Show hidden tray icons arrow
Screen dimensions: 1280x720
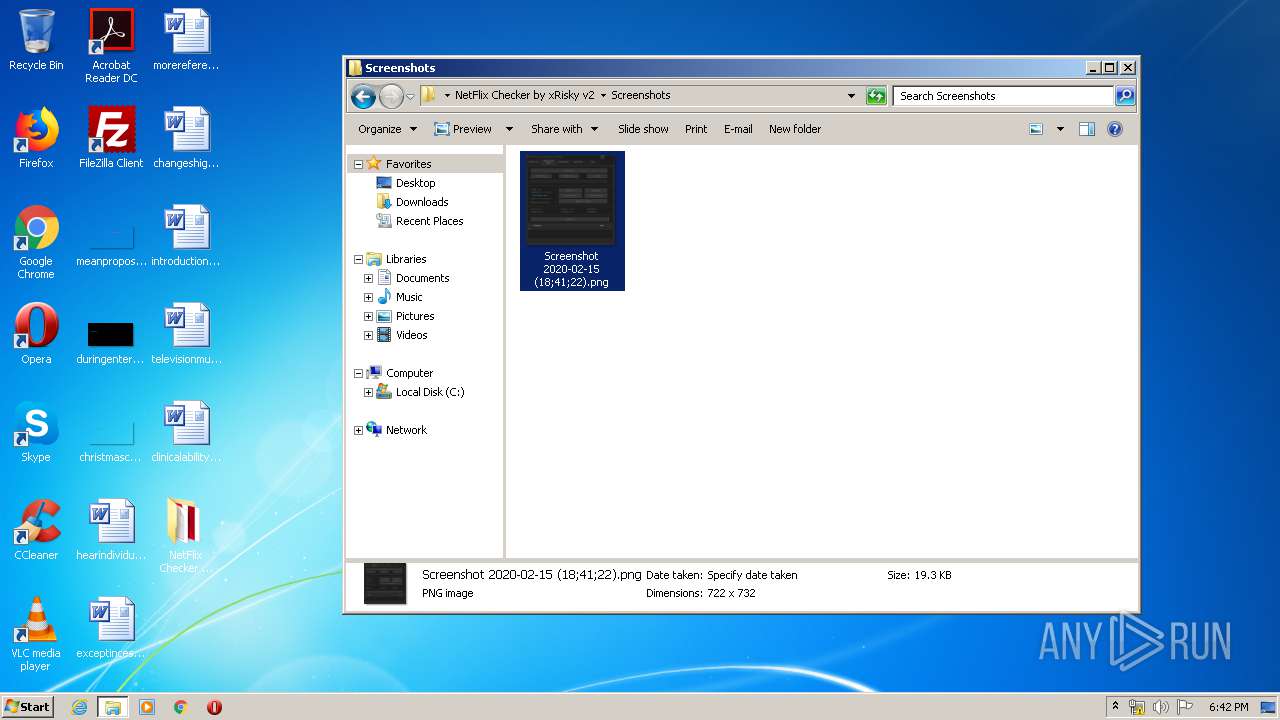point(1115,707)
